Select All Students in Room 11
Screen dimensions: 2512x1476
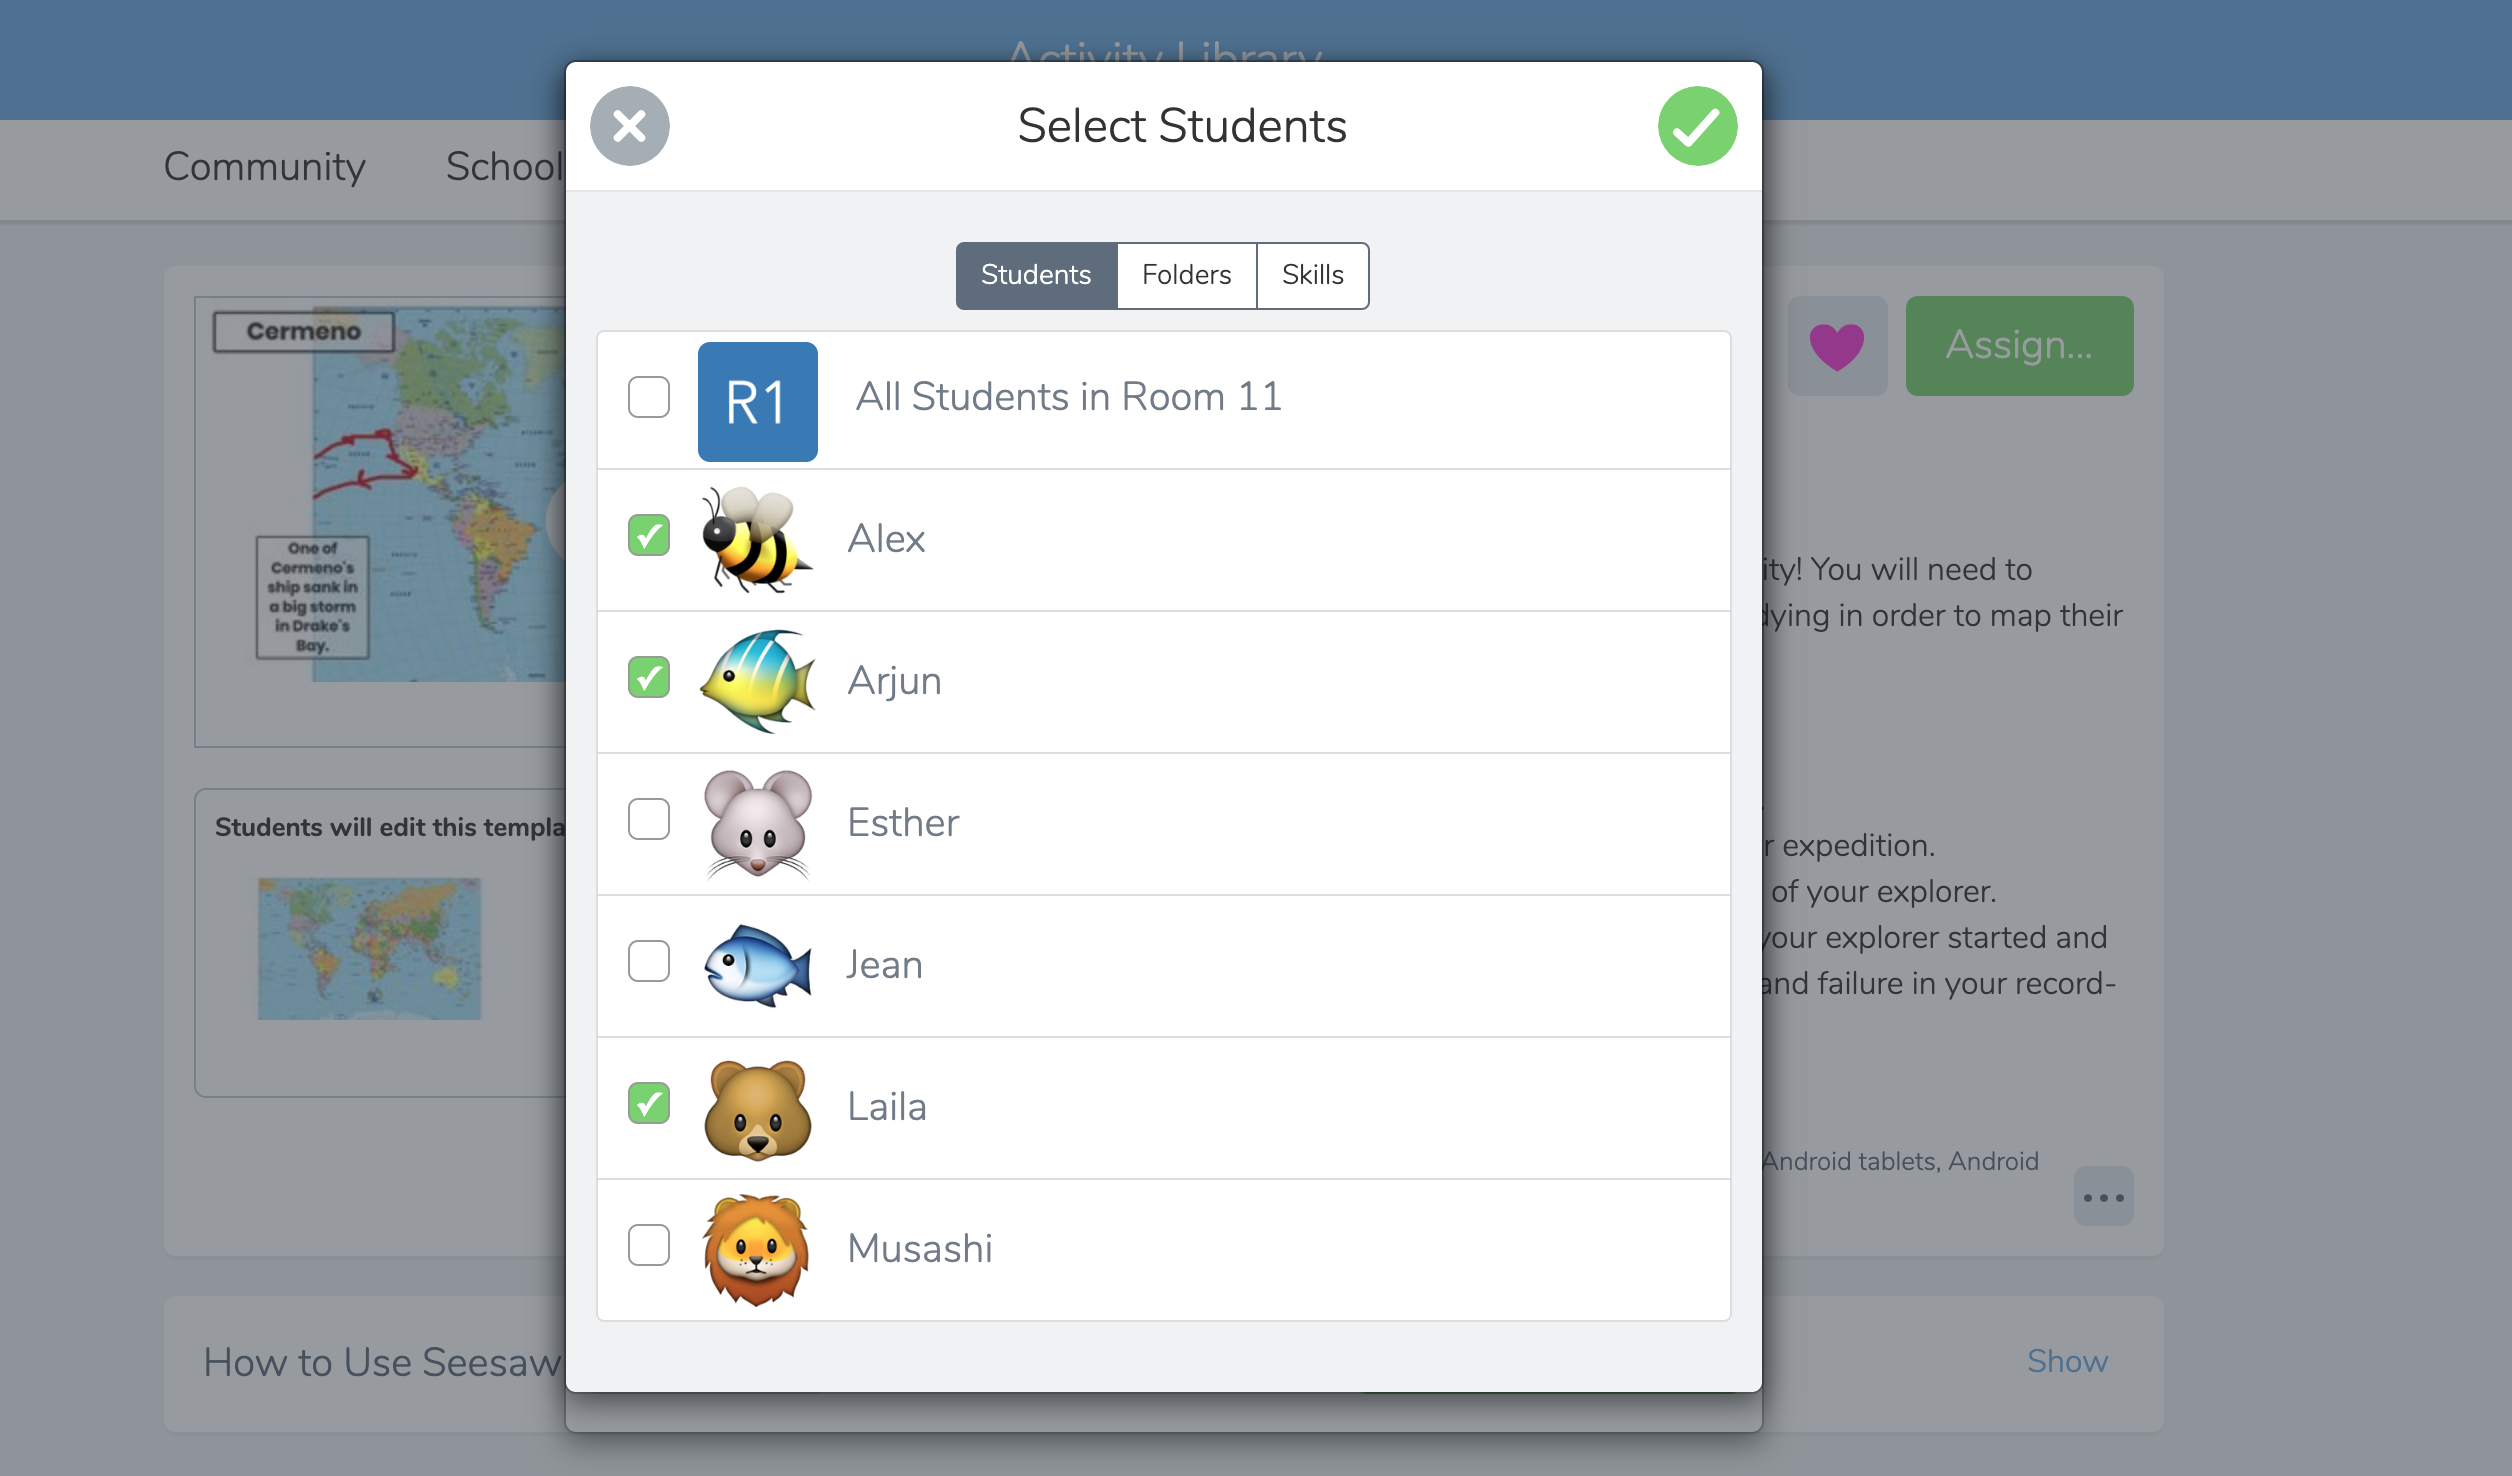point(650,395)
